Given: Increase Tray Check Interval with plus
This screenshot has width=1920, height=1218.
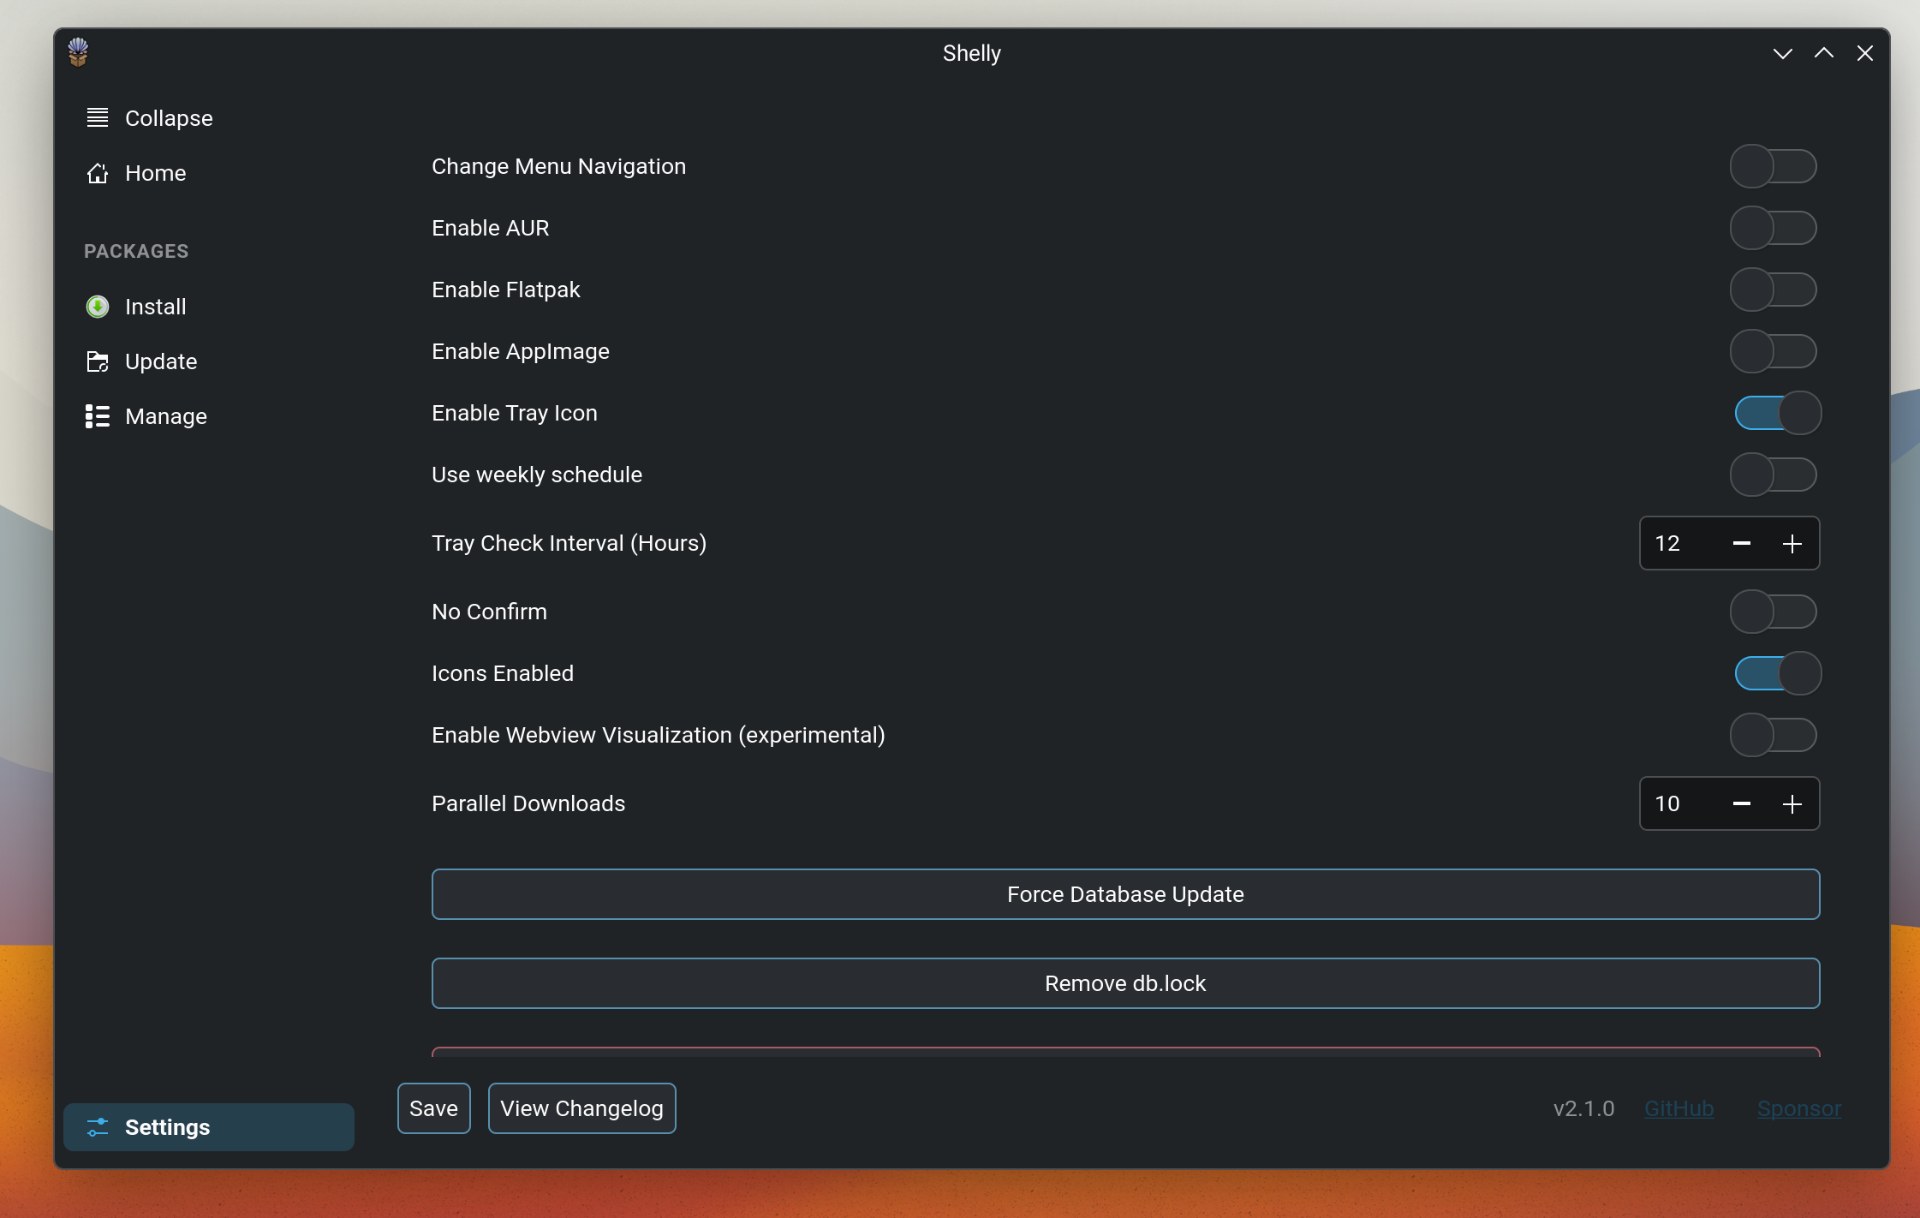Looking at the screenshot, I should click(1791, 544).
